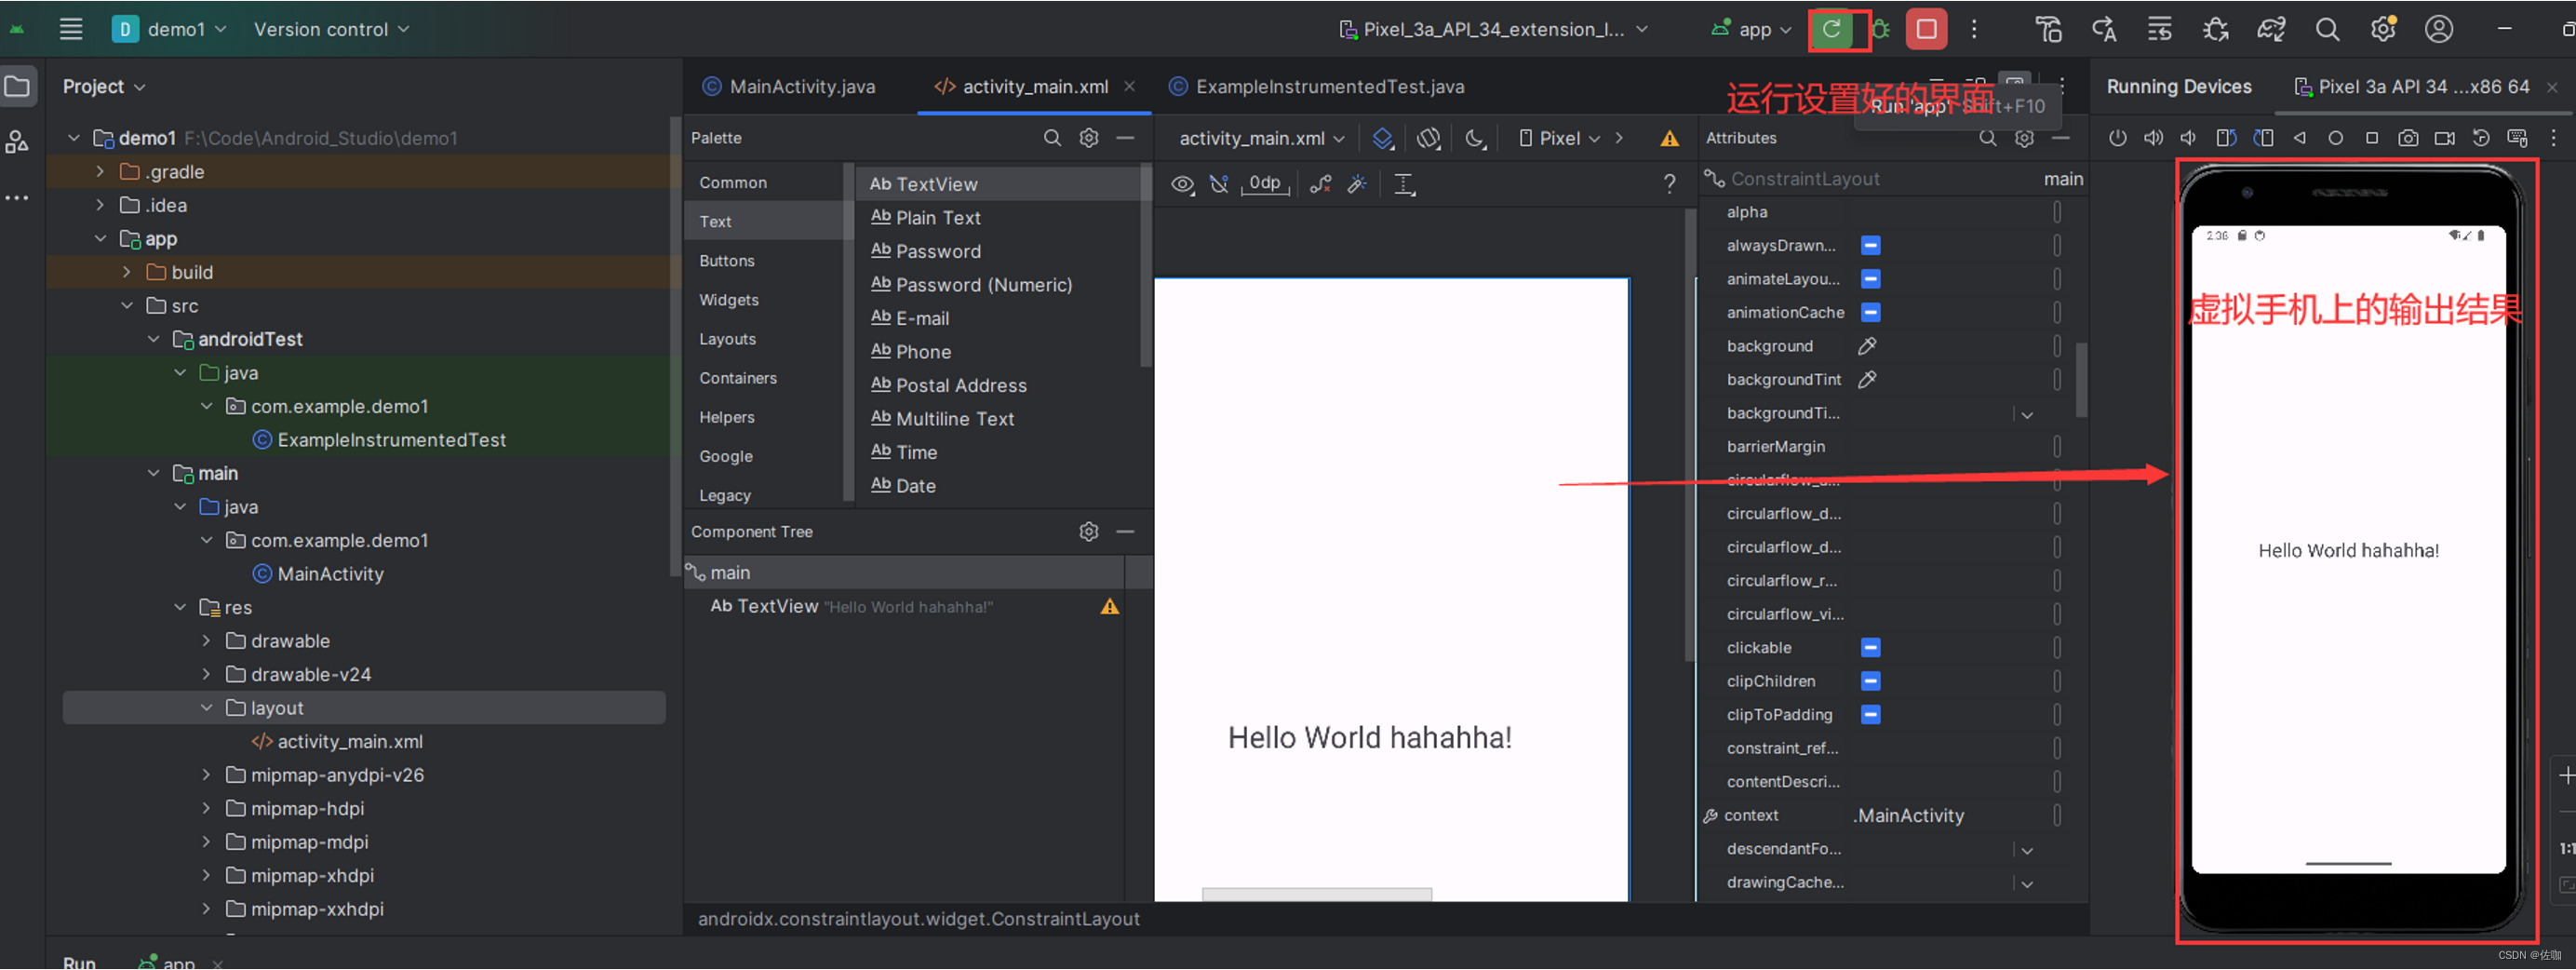2576x970 pixels.
Task: Open demo1 project dropdown
Action: point(170,29)
